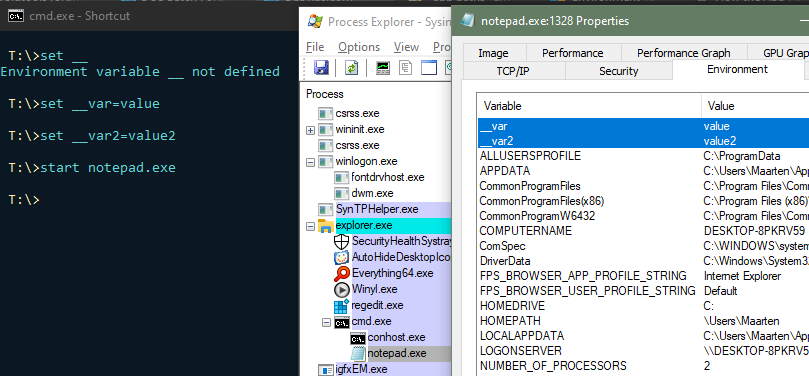Image resolution: width=809 pixels, height=376 pixels.
Task: Switch to the Image tab
Action: pos(493,53)
